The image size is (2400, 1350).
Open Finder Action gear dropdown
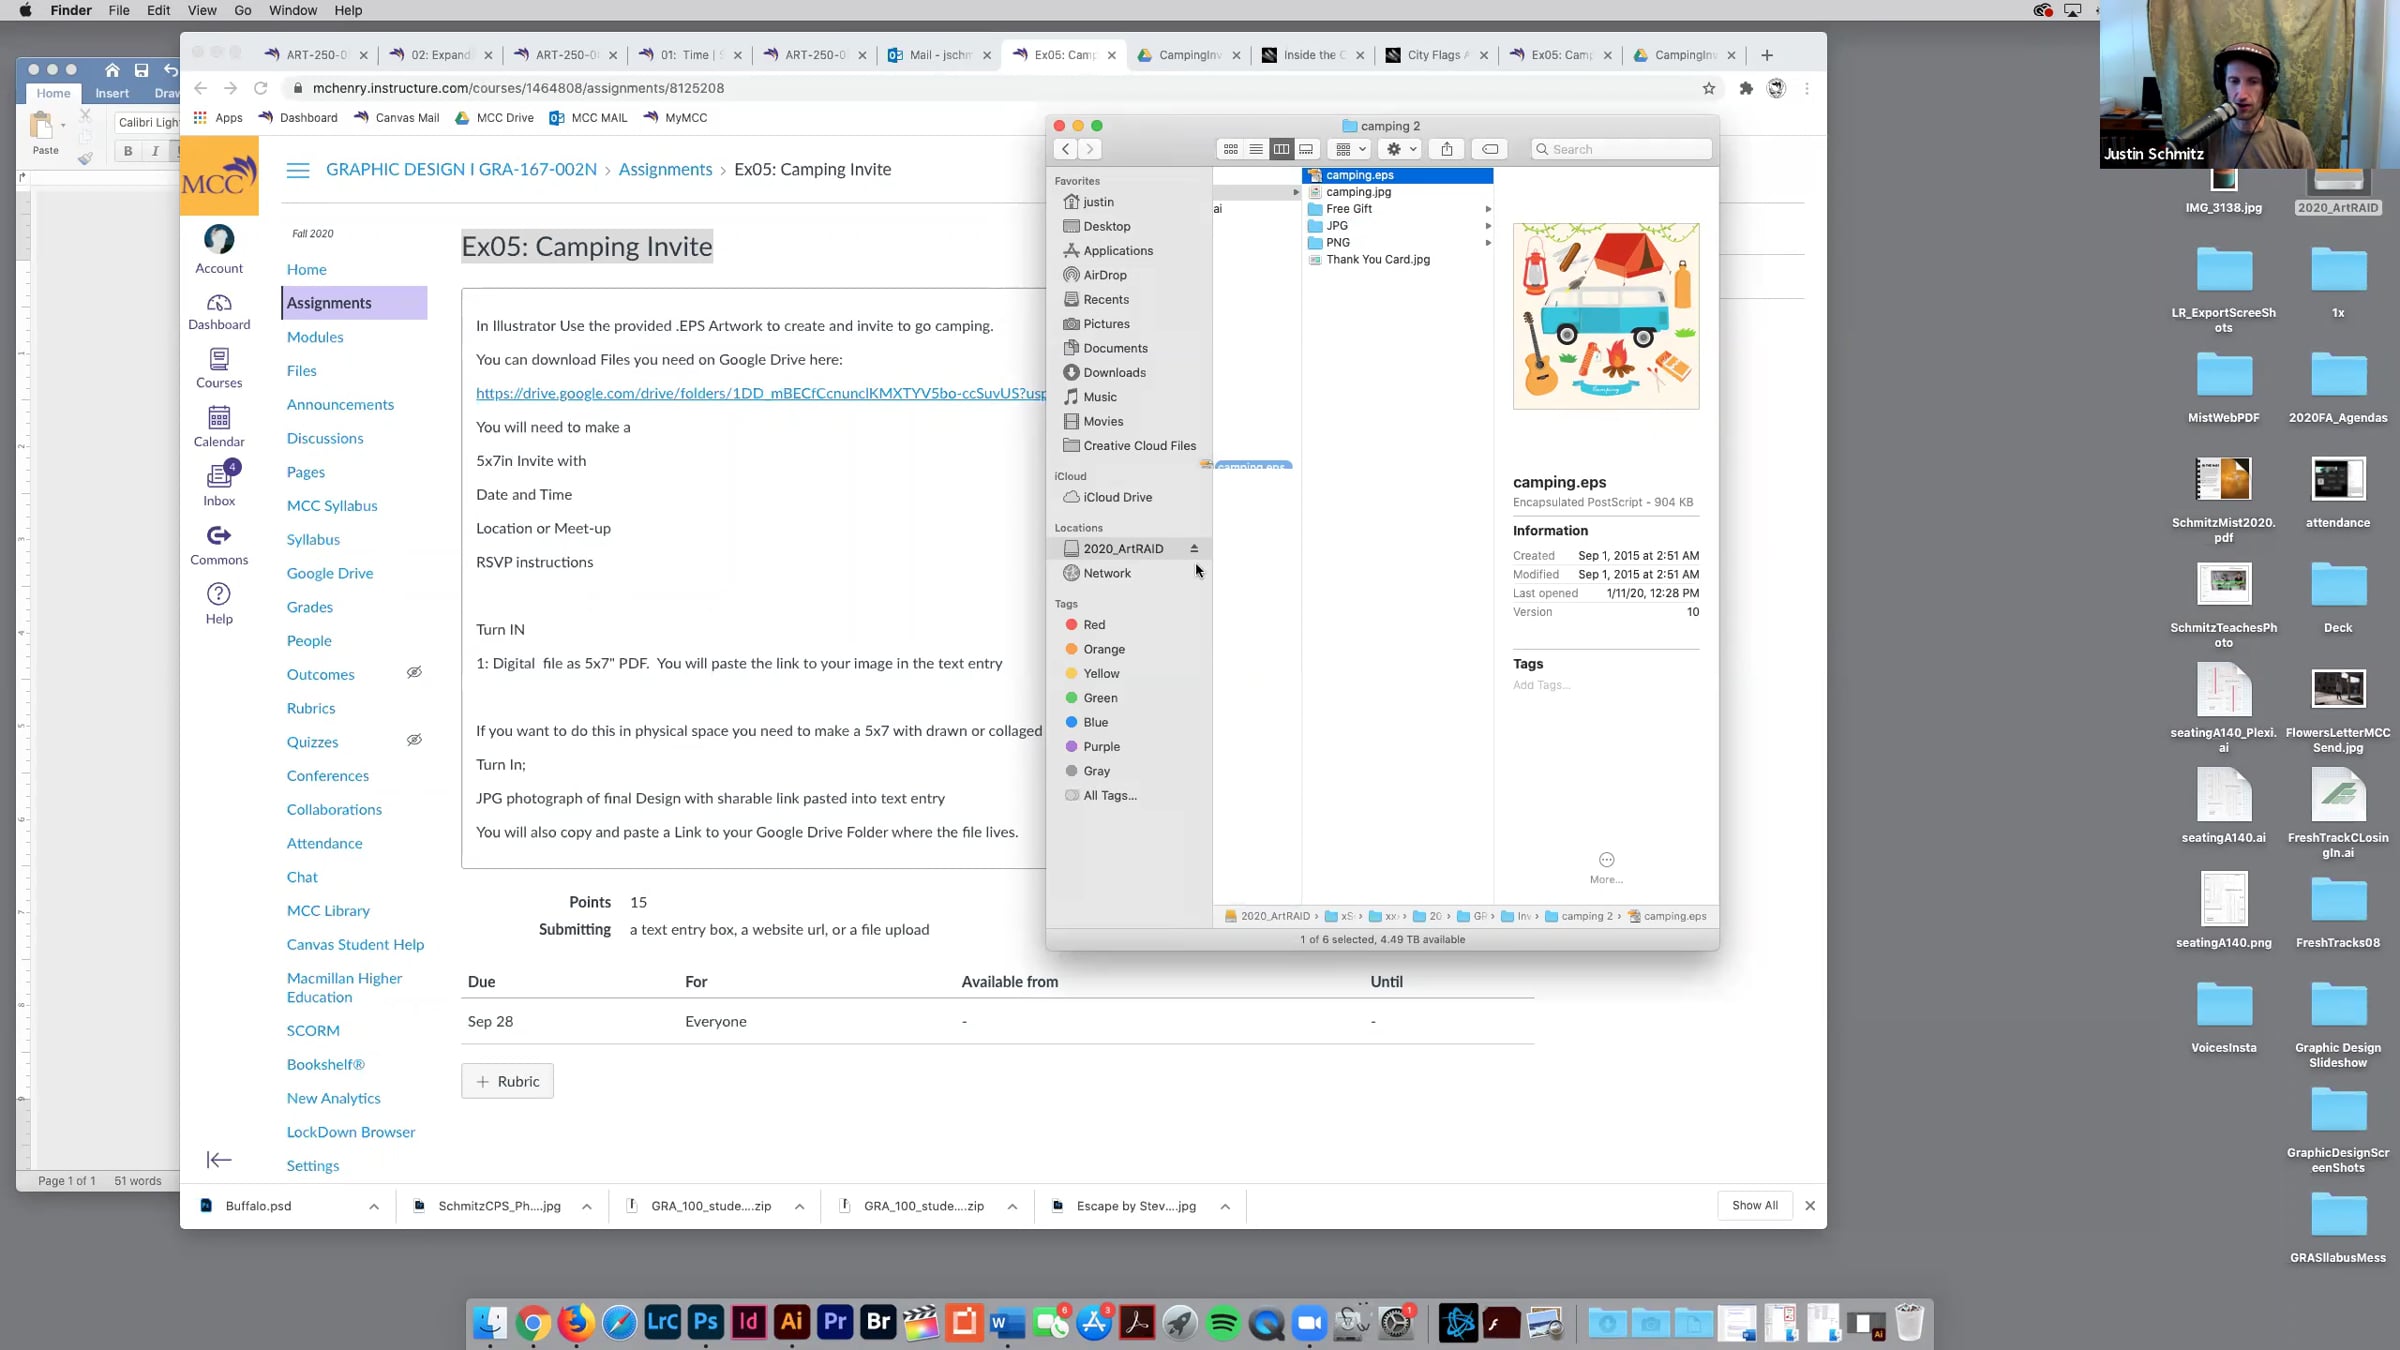click(x=1400, y=149)
